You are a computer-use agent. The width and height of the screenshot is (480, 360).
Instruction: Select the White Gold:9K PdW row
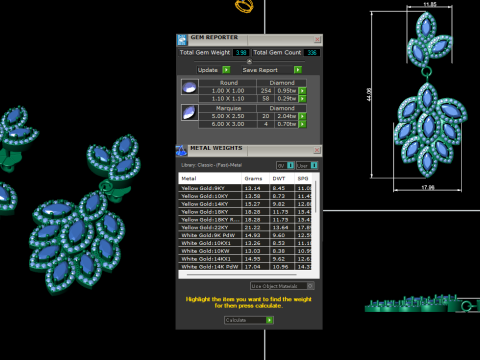point(245,235)
